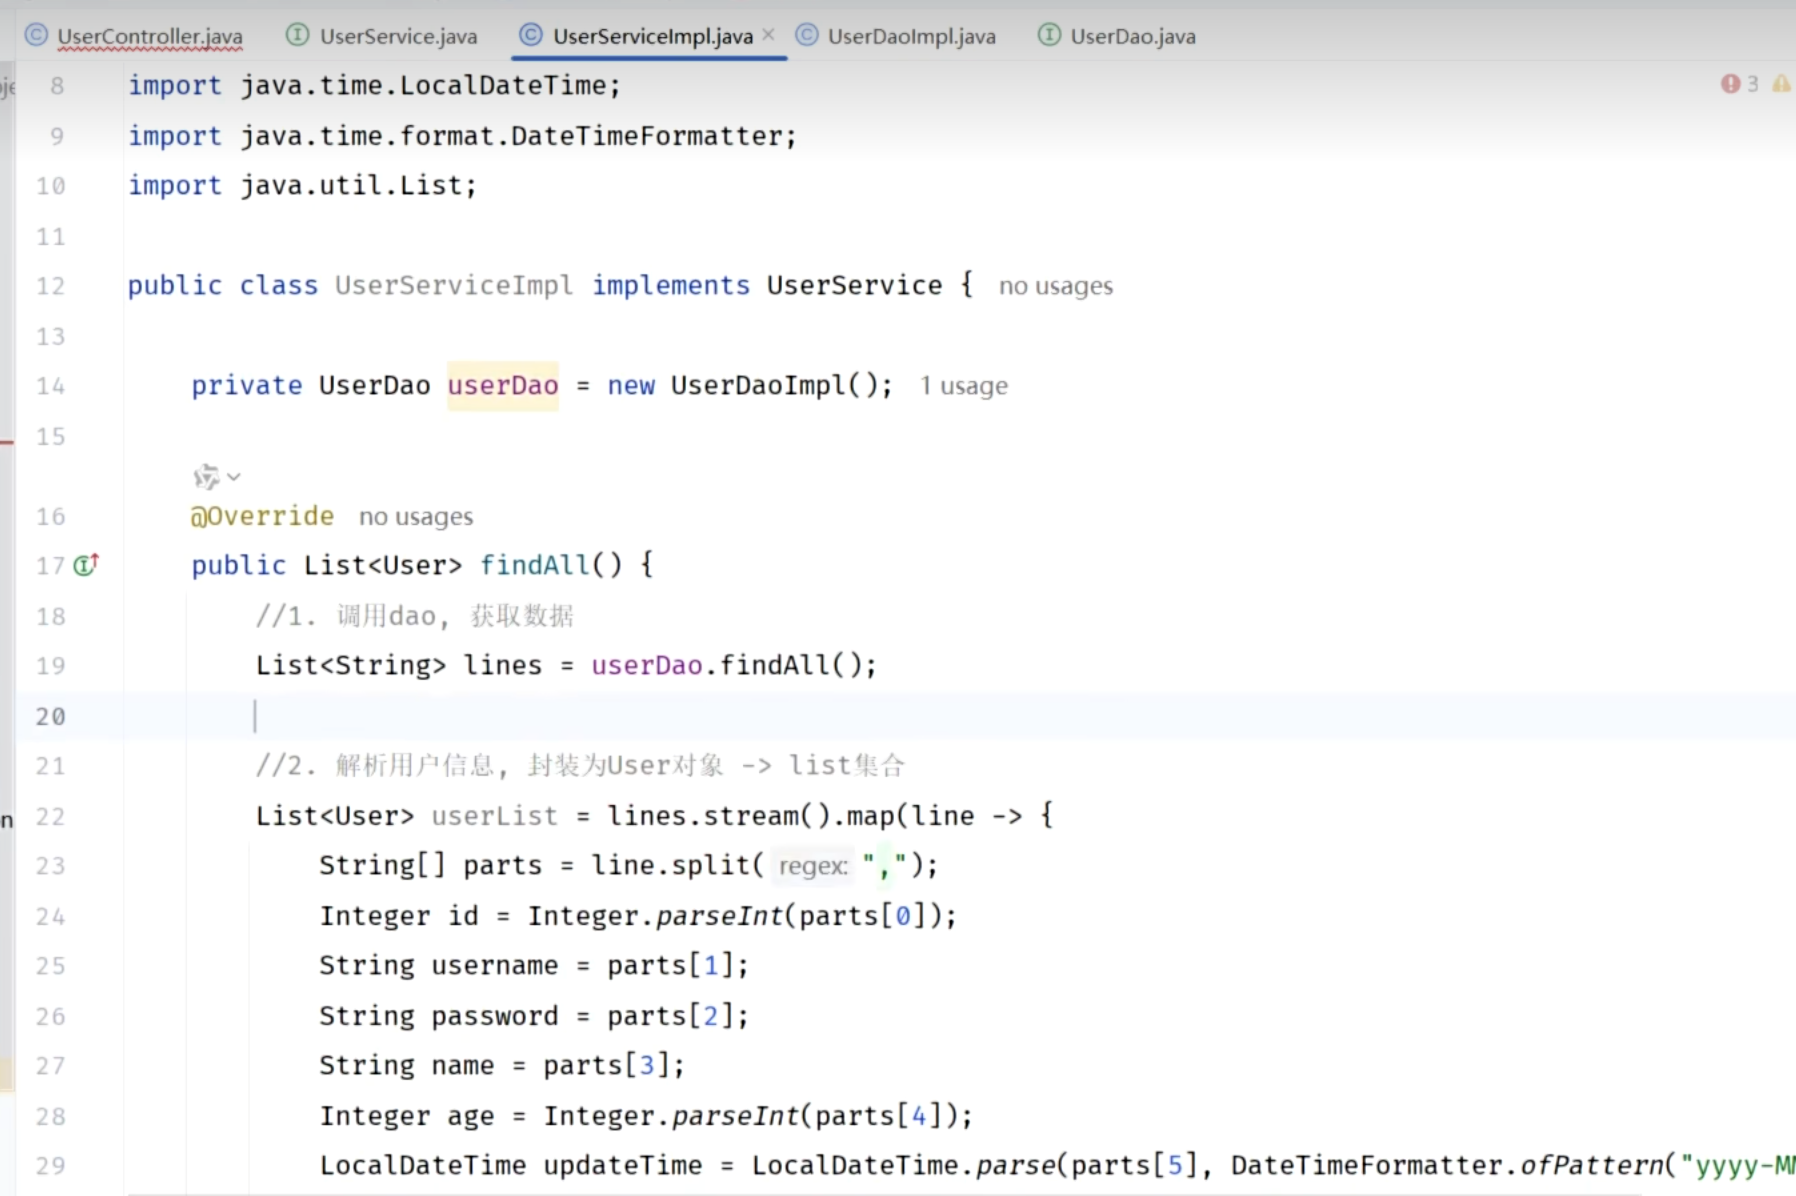
Task: Open the UserController.java tab
Action: (x=149, y=37)
